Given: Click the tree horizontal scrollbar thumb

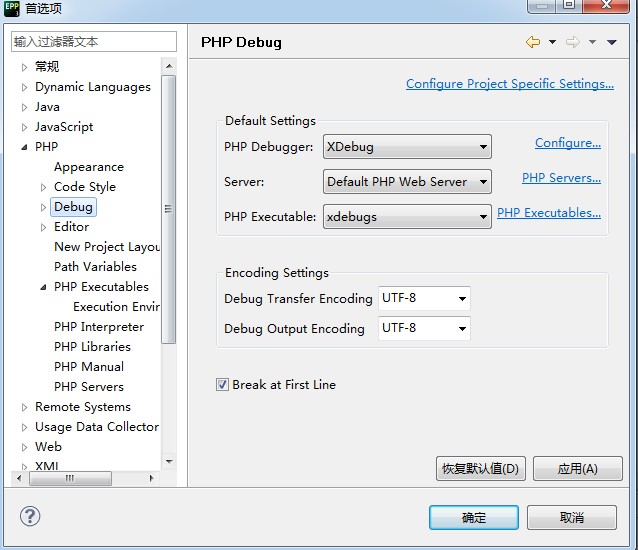Looking at the screenshot, I should coord(70,478).
